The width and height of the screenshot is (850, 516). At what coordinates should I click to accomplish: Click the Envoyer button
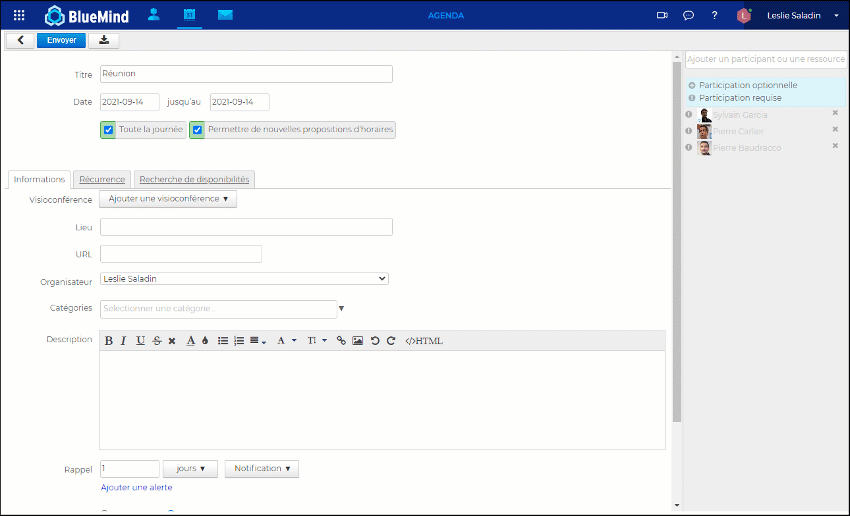coord(61,40)
